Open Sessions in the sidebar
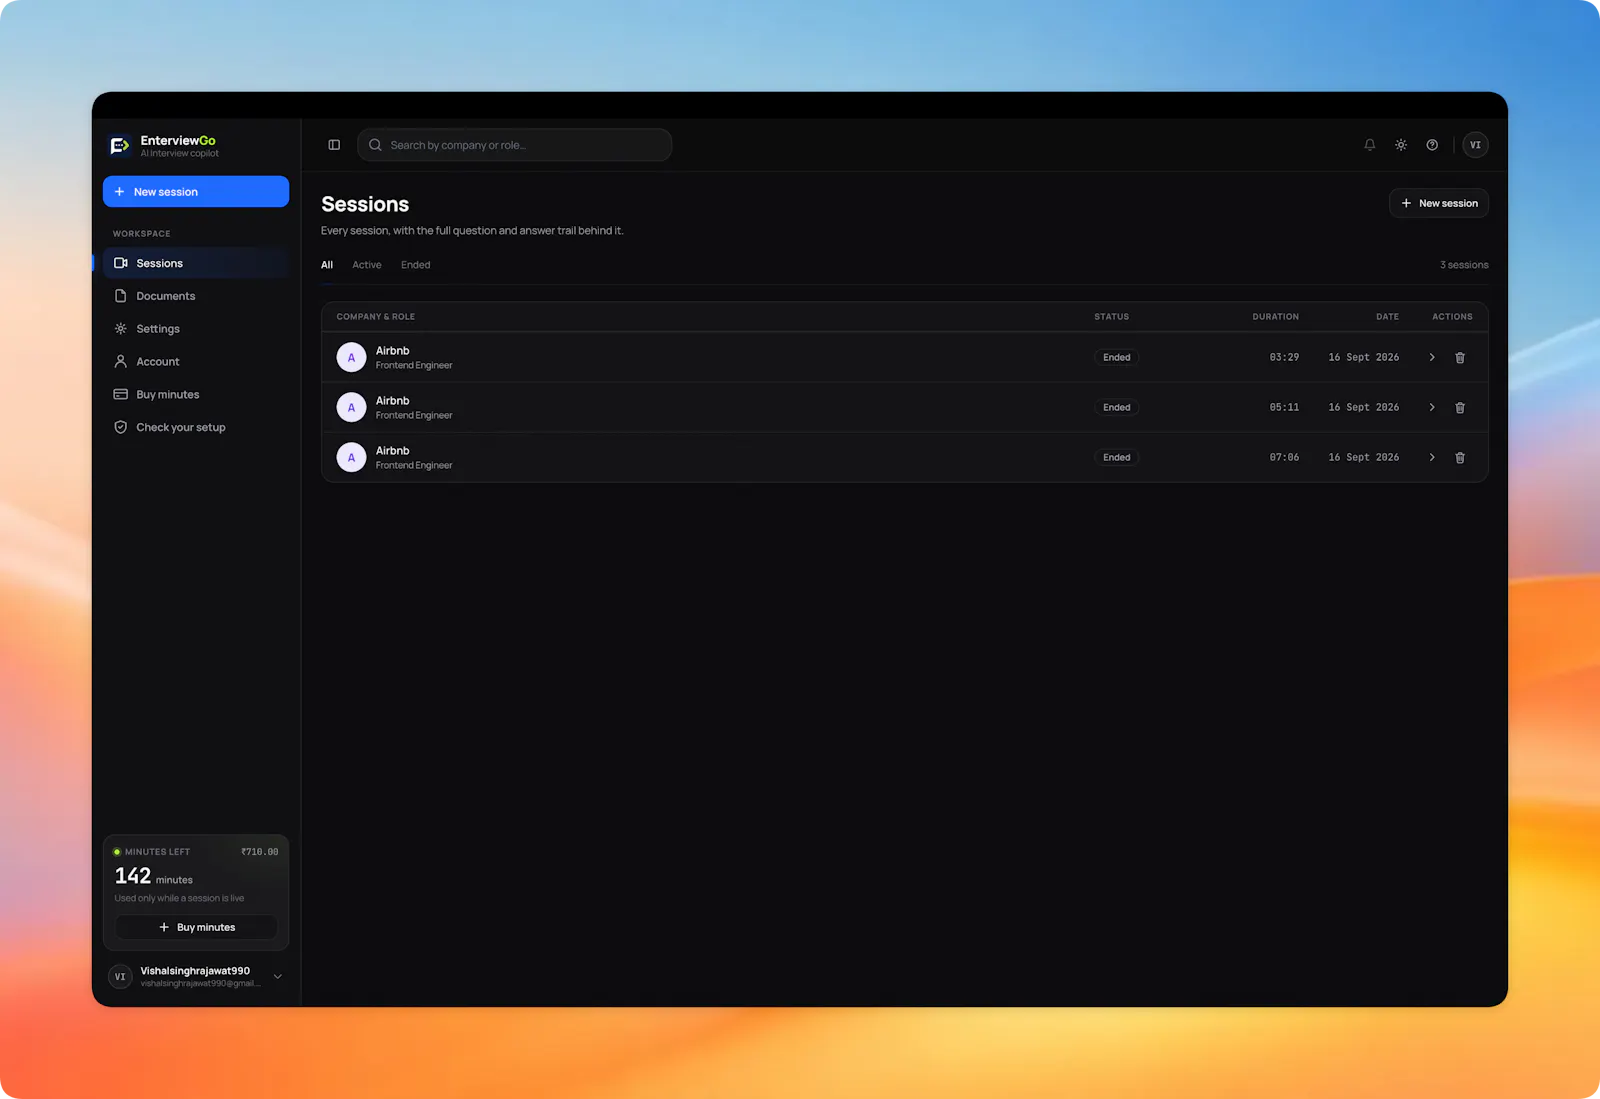Screen dimensions: 1600x1099 pos(196,263)
